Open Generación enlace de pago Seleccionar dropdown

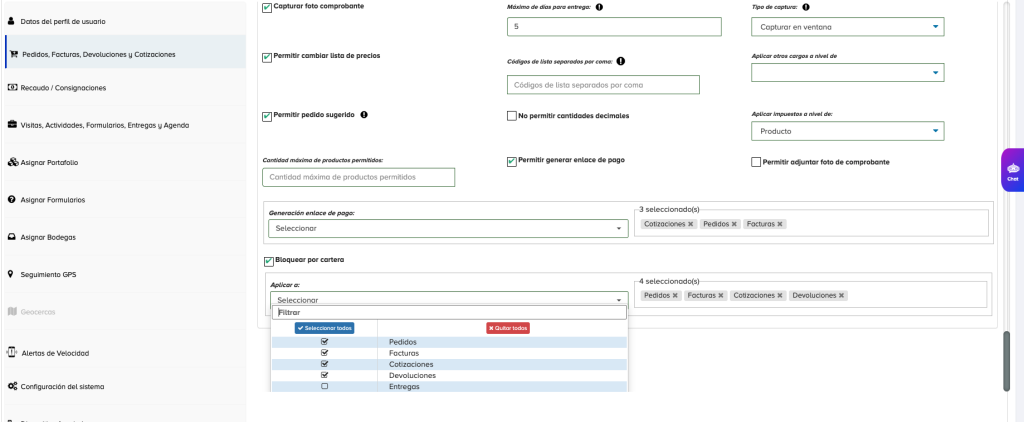(448, 229)
